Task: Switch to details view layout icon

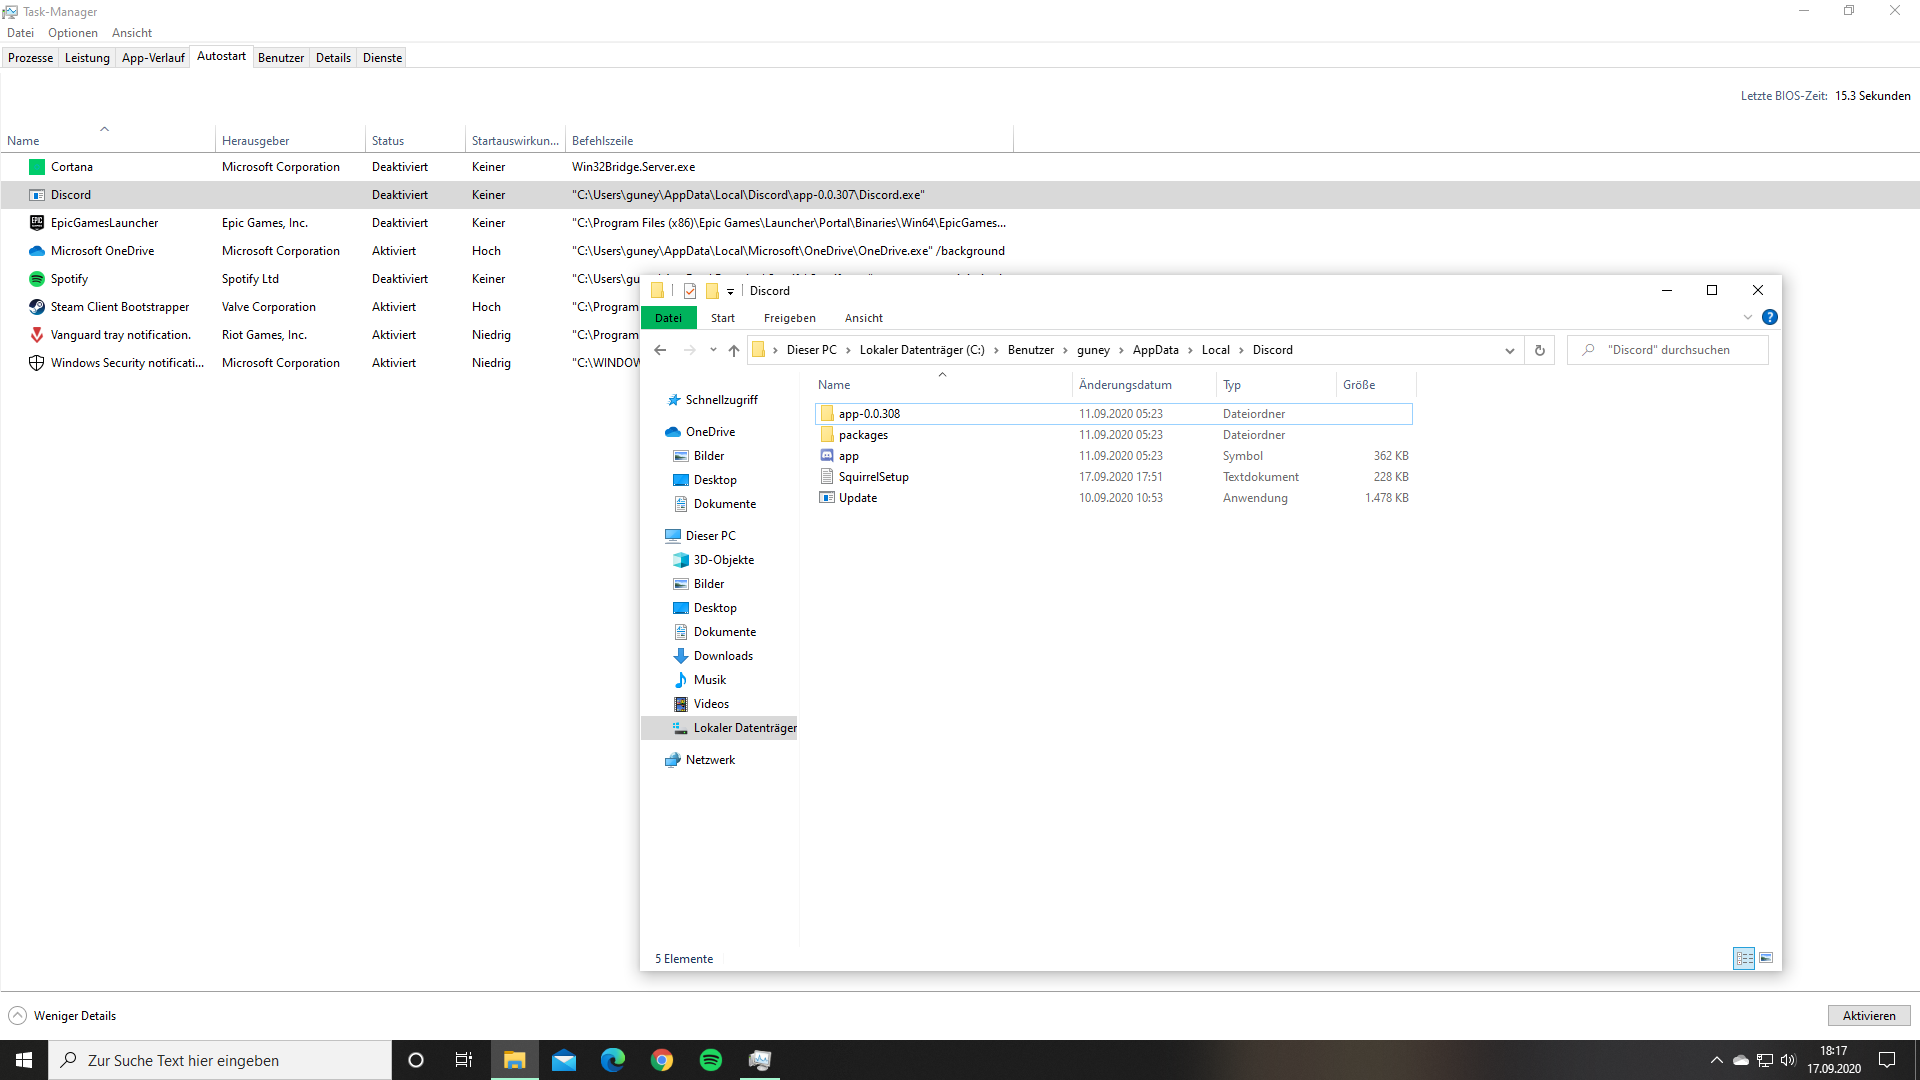Action: pos(1745,958)
